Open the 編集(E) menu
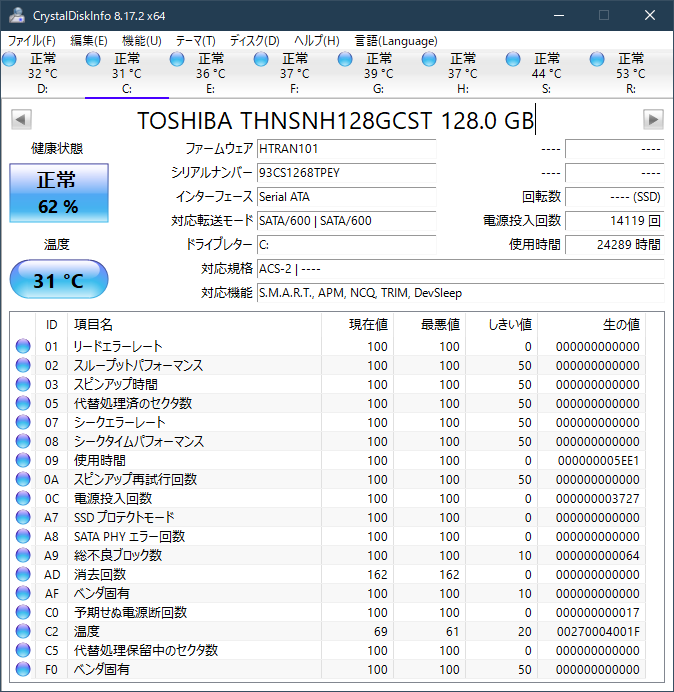Image resolution: width=674 pixels, height=692 pixels. point(88,41)
